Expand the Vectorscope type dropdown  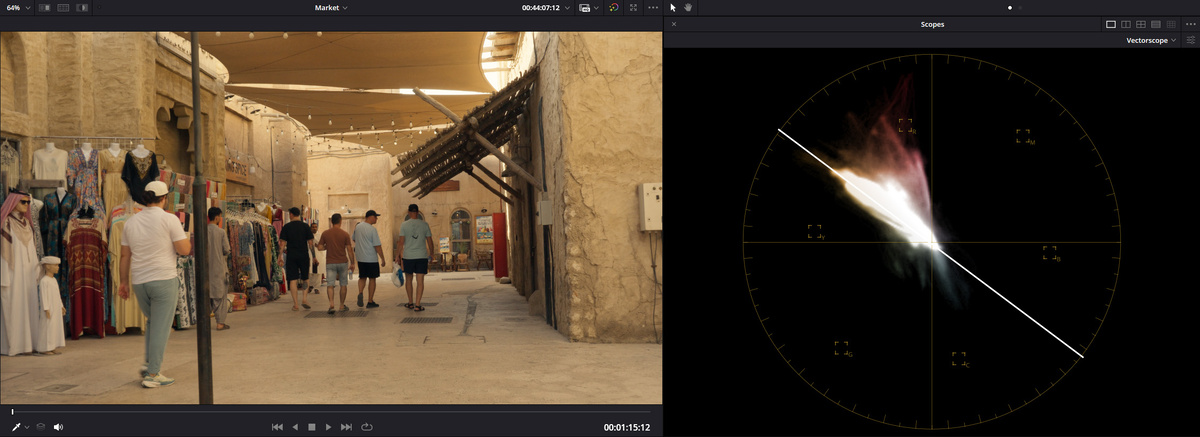[x=1150, y=40]
